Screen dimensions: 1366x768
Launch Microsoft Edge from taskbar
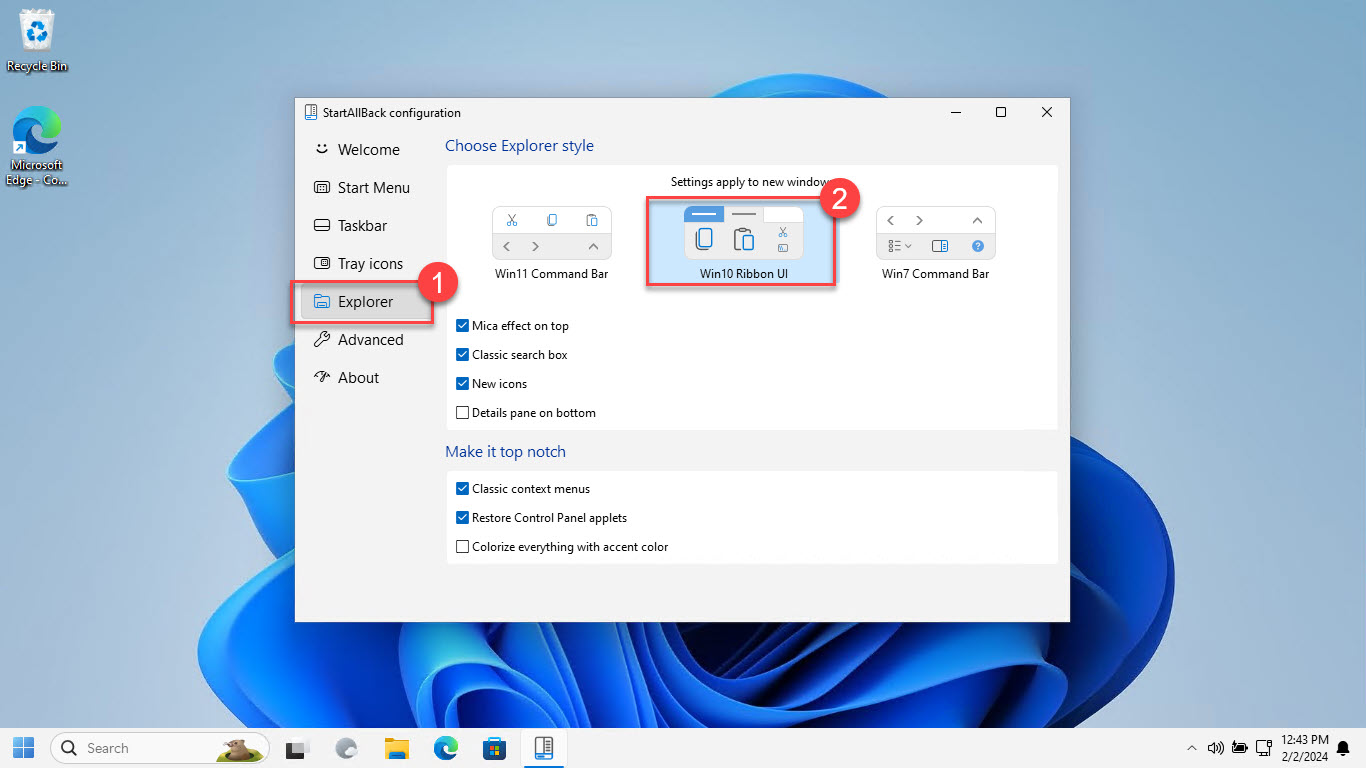(x=446, y=747)
